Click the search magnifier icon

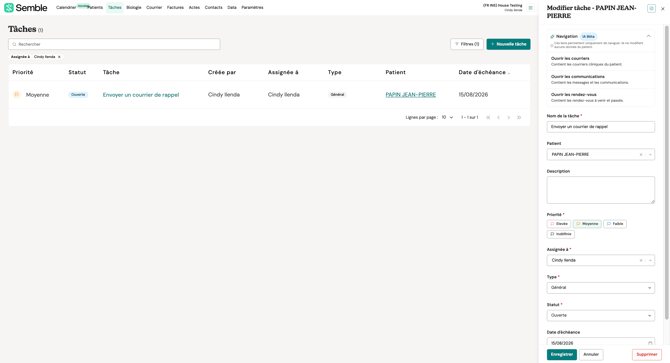pyautogui.click(x=14, y=44)
